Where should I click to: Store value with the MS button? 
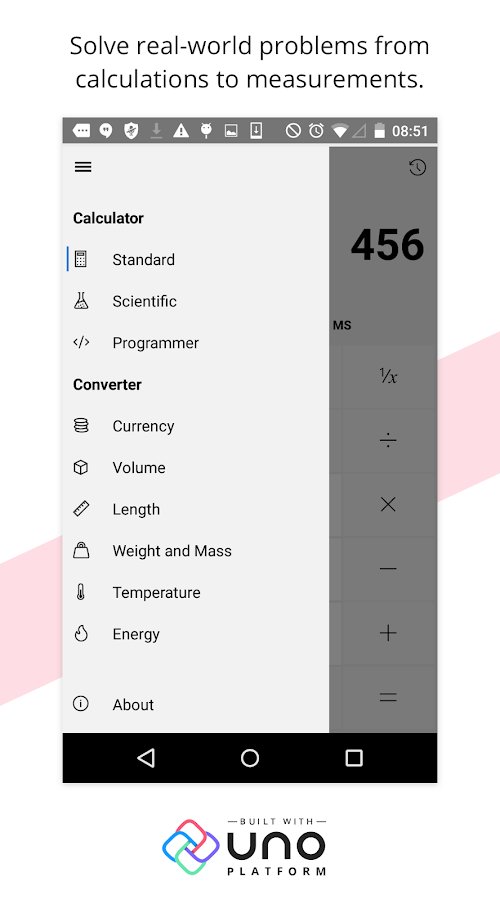click(342, 325)
